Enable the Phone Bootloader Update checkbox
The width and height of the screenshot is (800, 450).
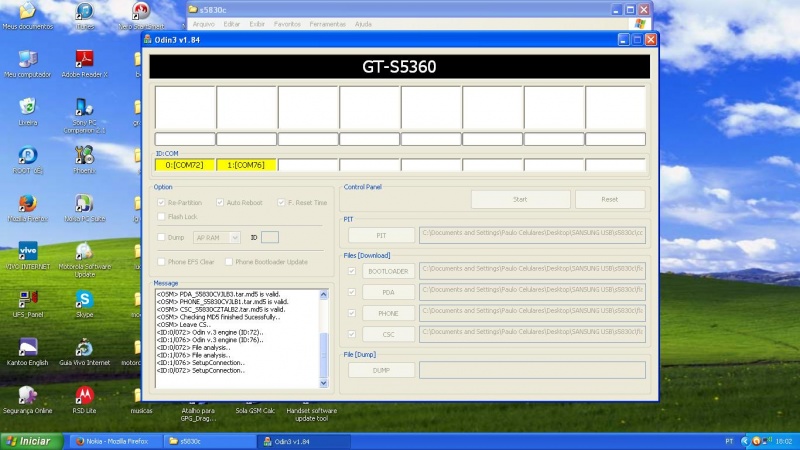point(229,262)
